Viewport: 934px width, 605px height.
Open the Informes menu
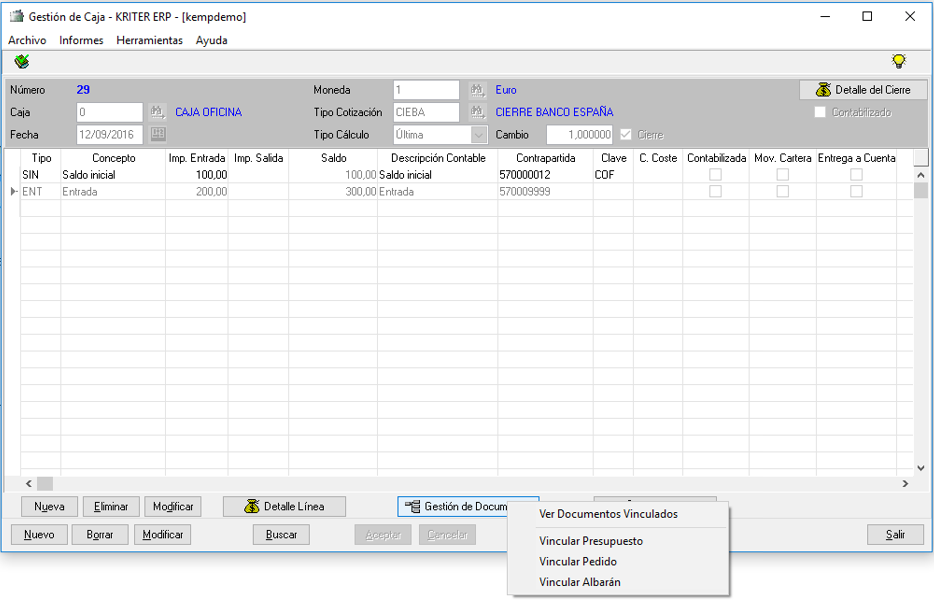[81, 40]
